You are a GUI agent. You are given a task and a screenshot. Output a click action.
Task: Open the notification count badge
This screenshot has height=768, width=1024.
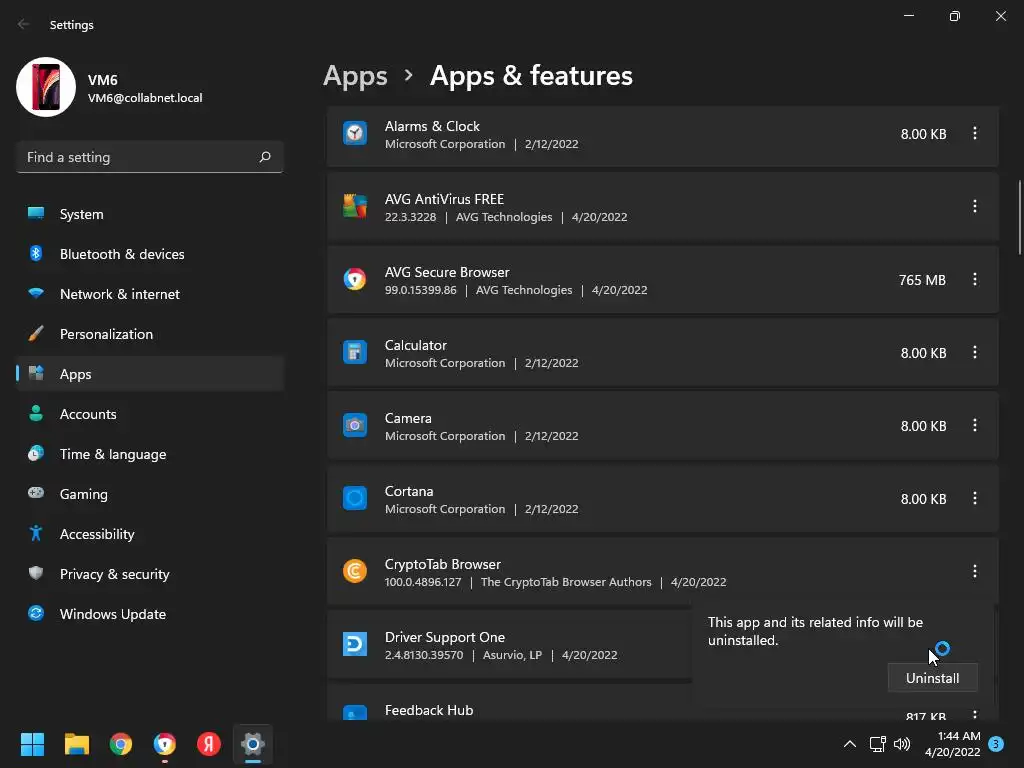pyautogui.click(x=996, y=744)
